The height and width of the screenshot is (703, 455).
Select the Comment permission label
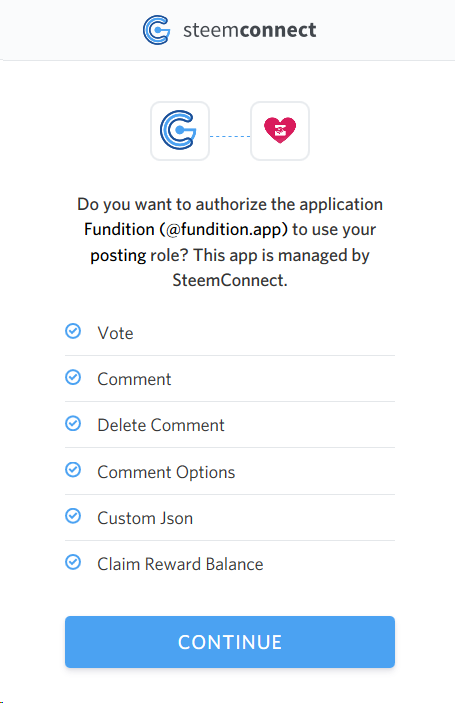(x=134, y=379)
